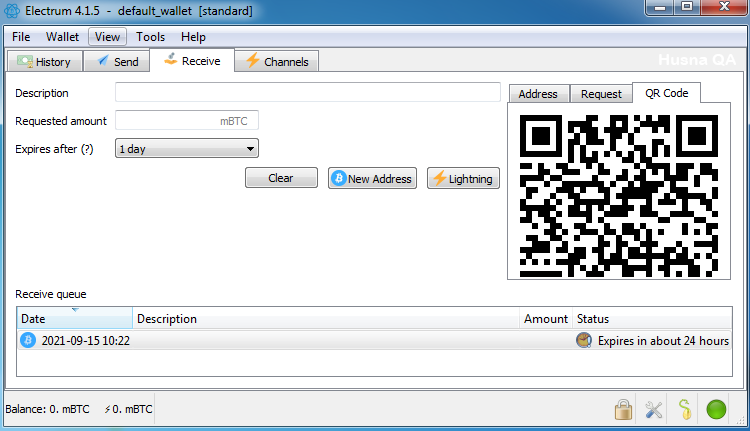Click the expiry clock icon in Status column

point(584,340)
